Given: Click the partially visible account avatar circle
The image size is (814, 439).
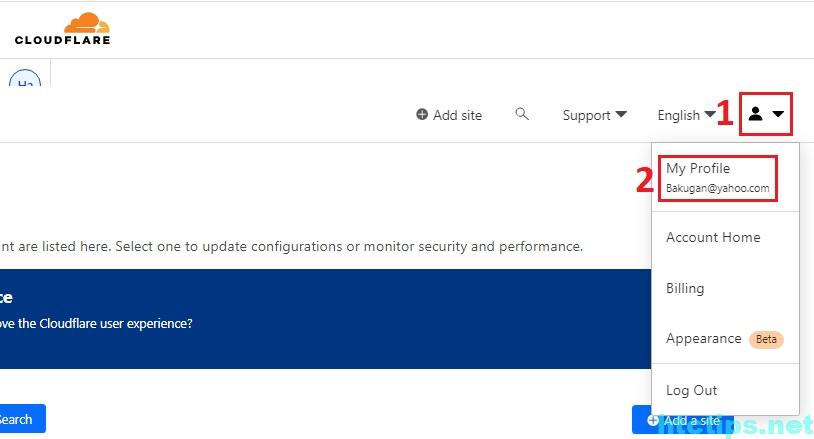Looking at the screenshot, I should [25, 79].
